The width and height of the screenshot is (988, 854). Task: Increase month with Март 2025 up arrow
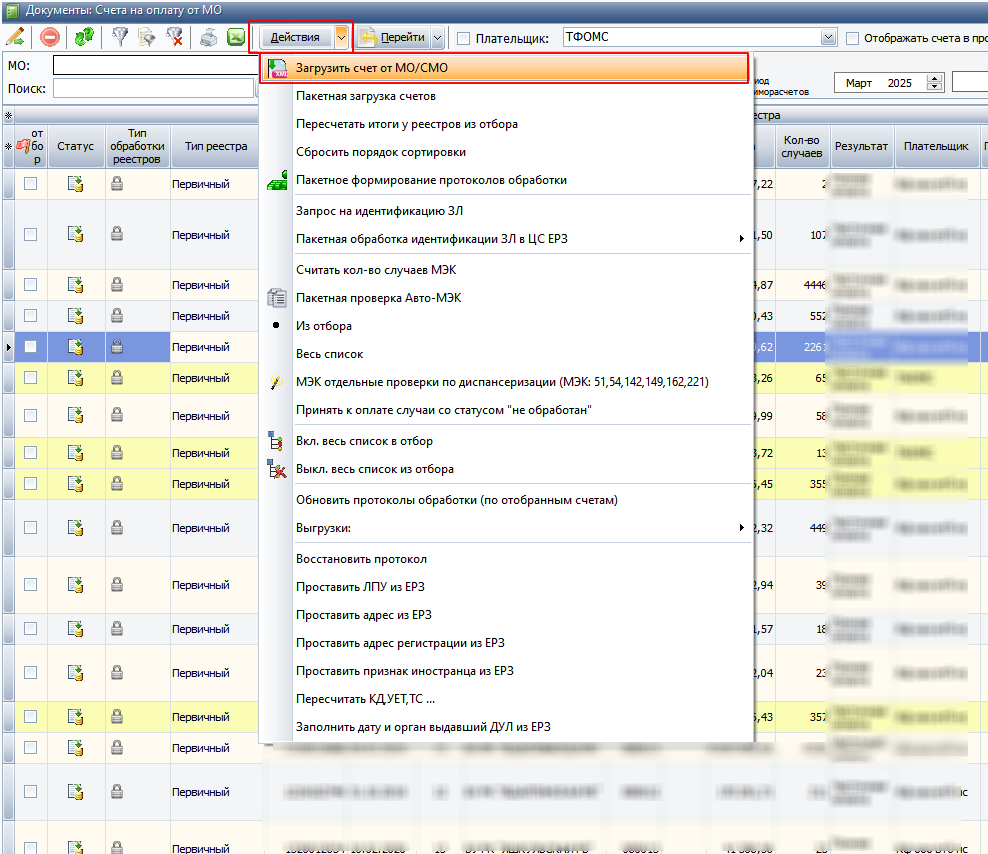pyautogui.click(x=935, y=79)
